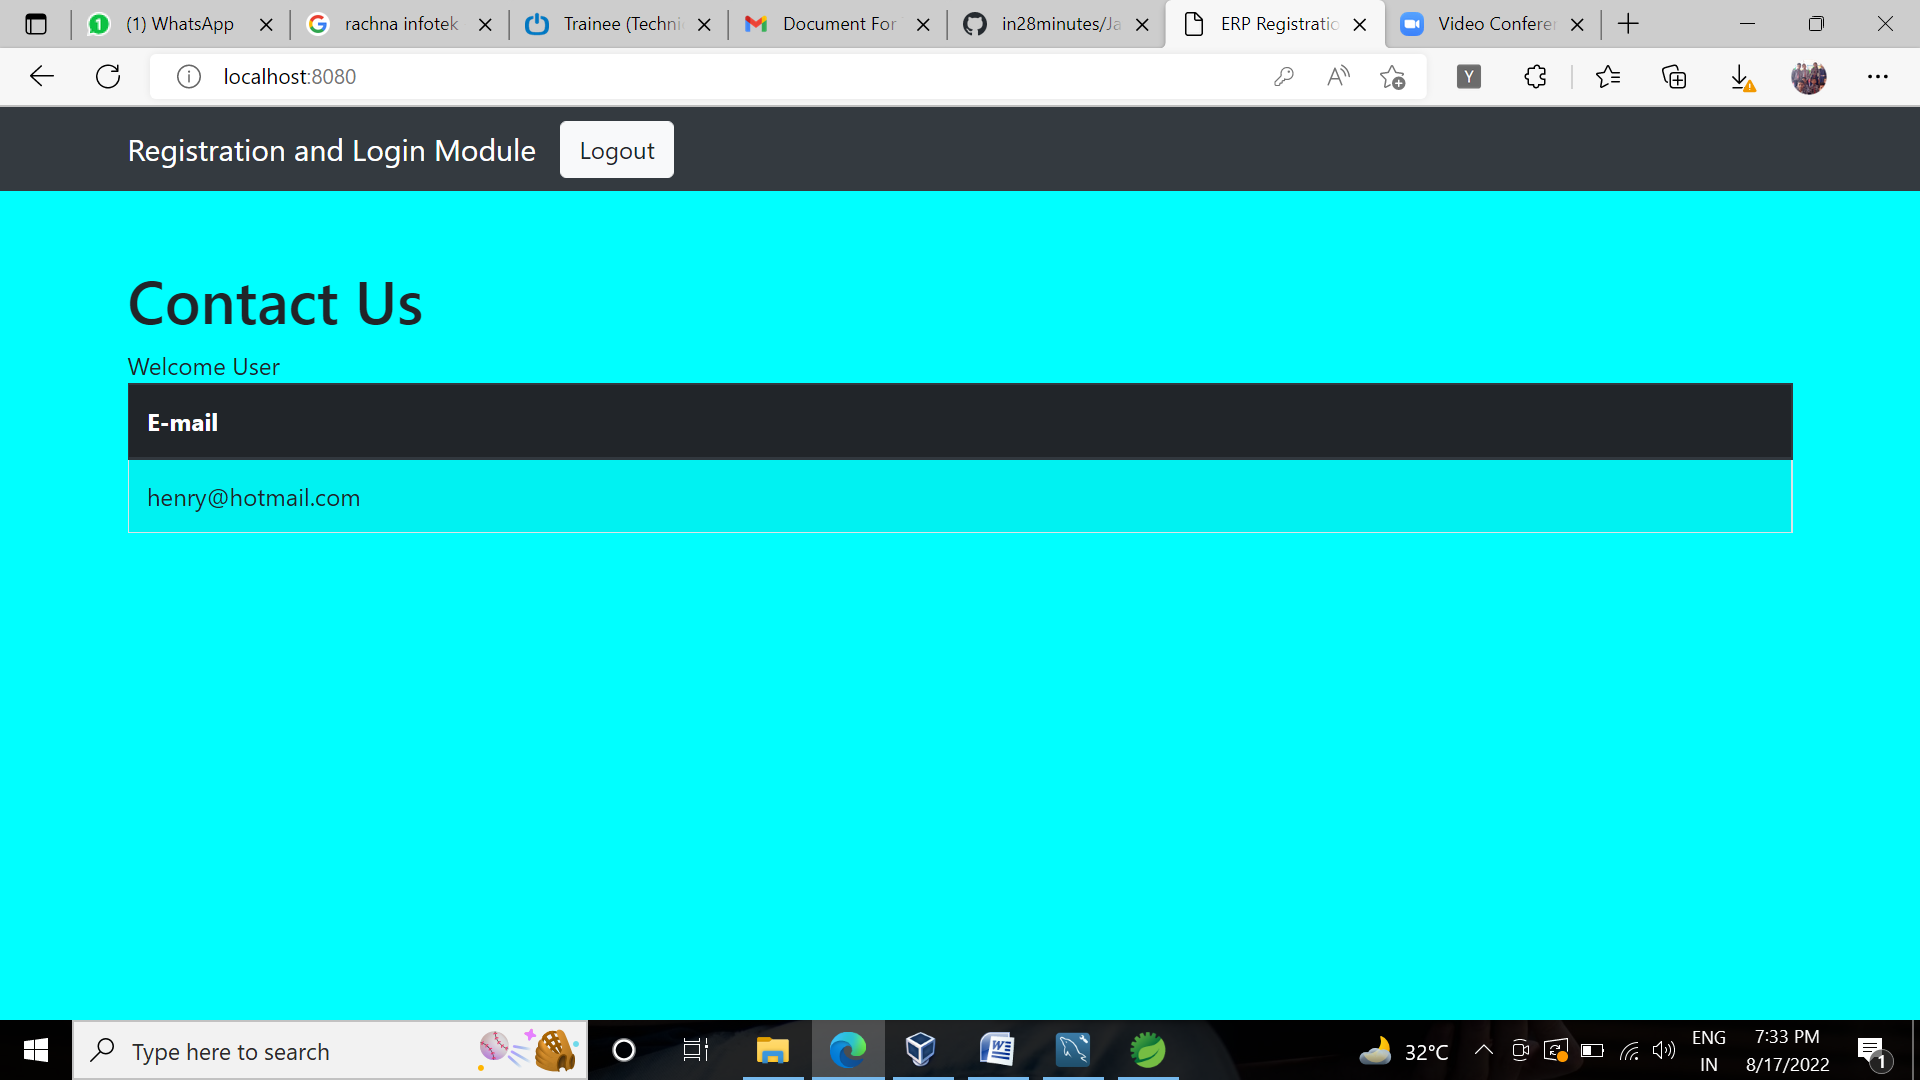Open a new browser tab
The width and height of the screenshot is (1920, 1080).
coord(1628,24)
